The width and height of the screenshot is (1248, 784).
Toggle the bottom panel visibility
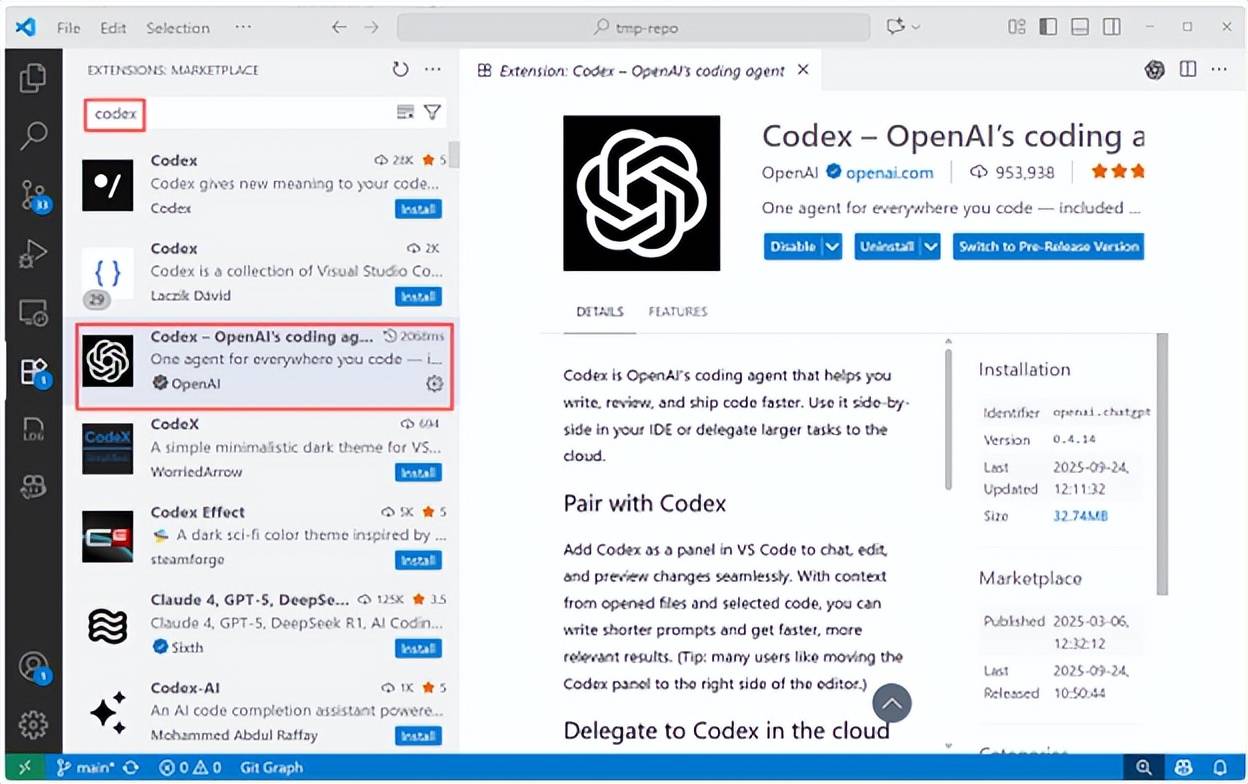[1079, 27]
